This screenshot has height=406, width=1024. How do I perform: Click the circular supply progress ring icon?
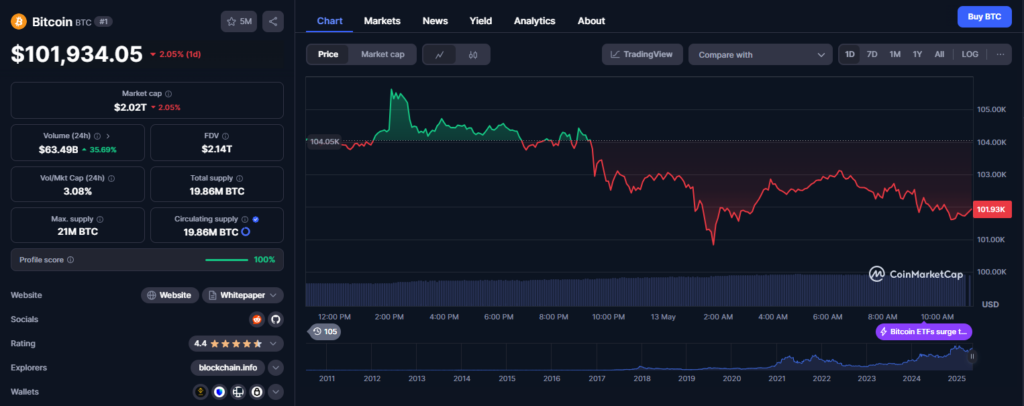245,232
